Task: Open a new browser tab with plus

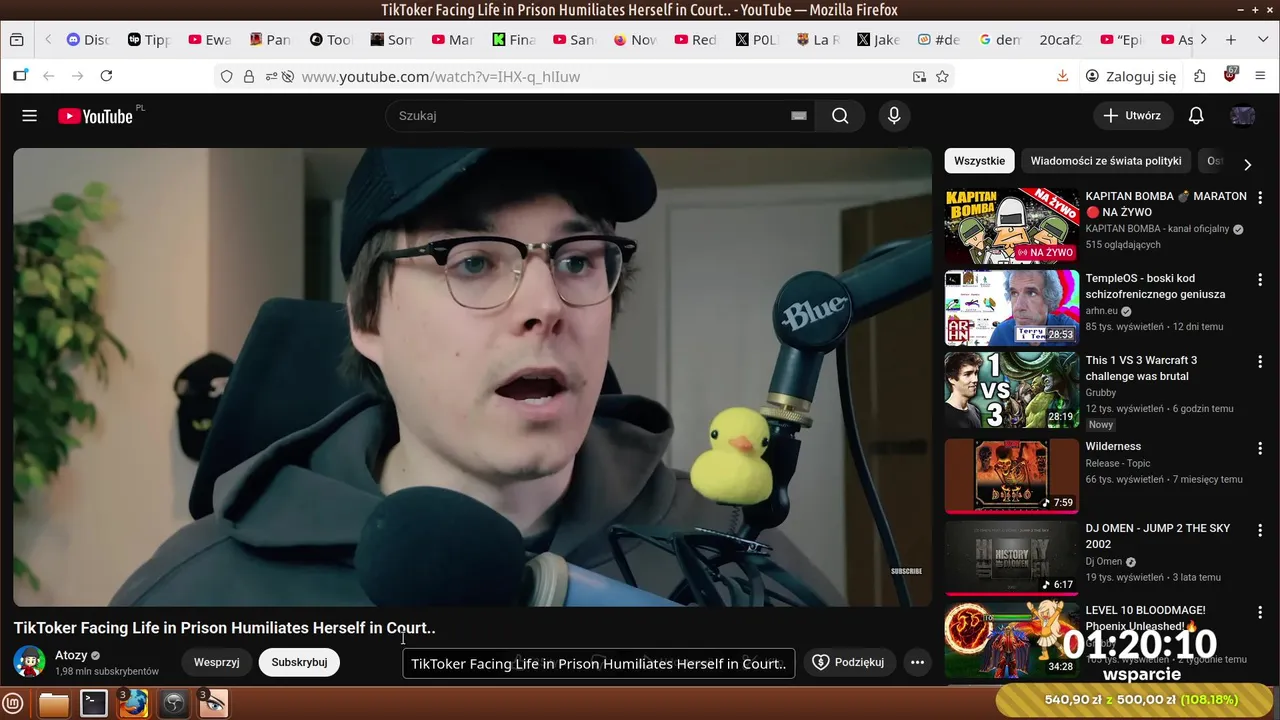Action: [1231, 40]
